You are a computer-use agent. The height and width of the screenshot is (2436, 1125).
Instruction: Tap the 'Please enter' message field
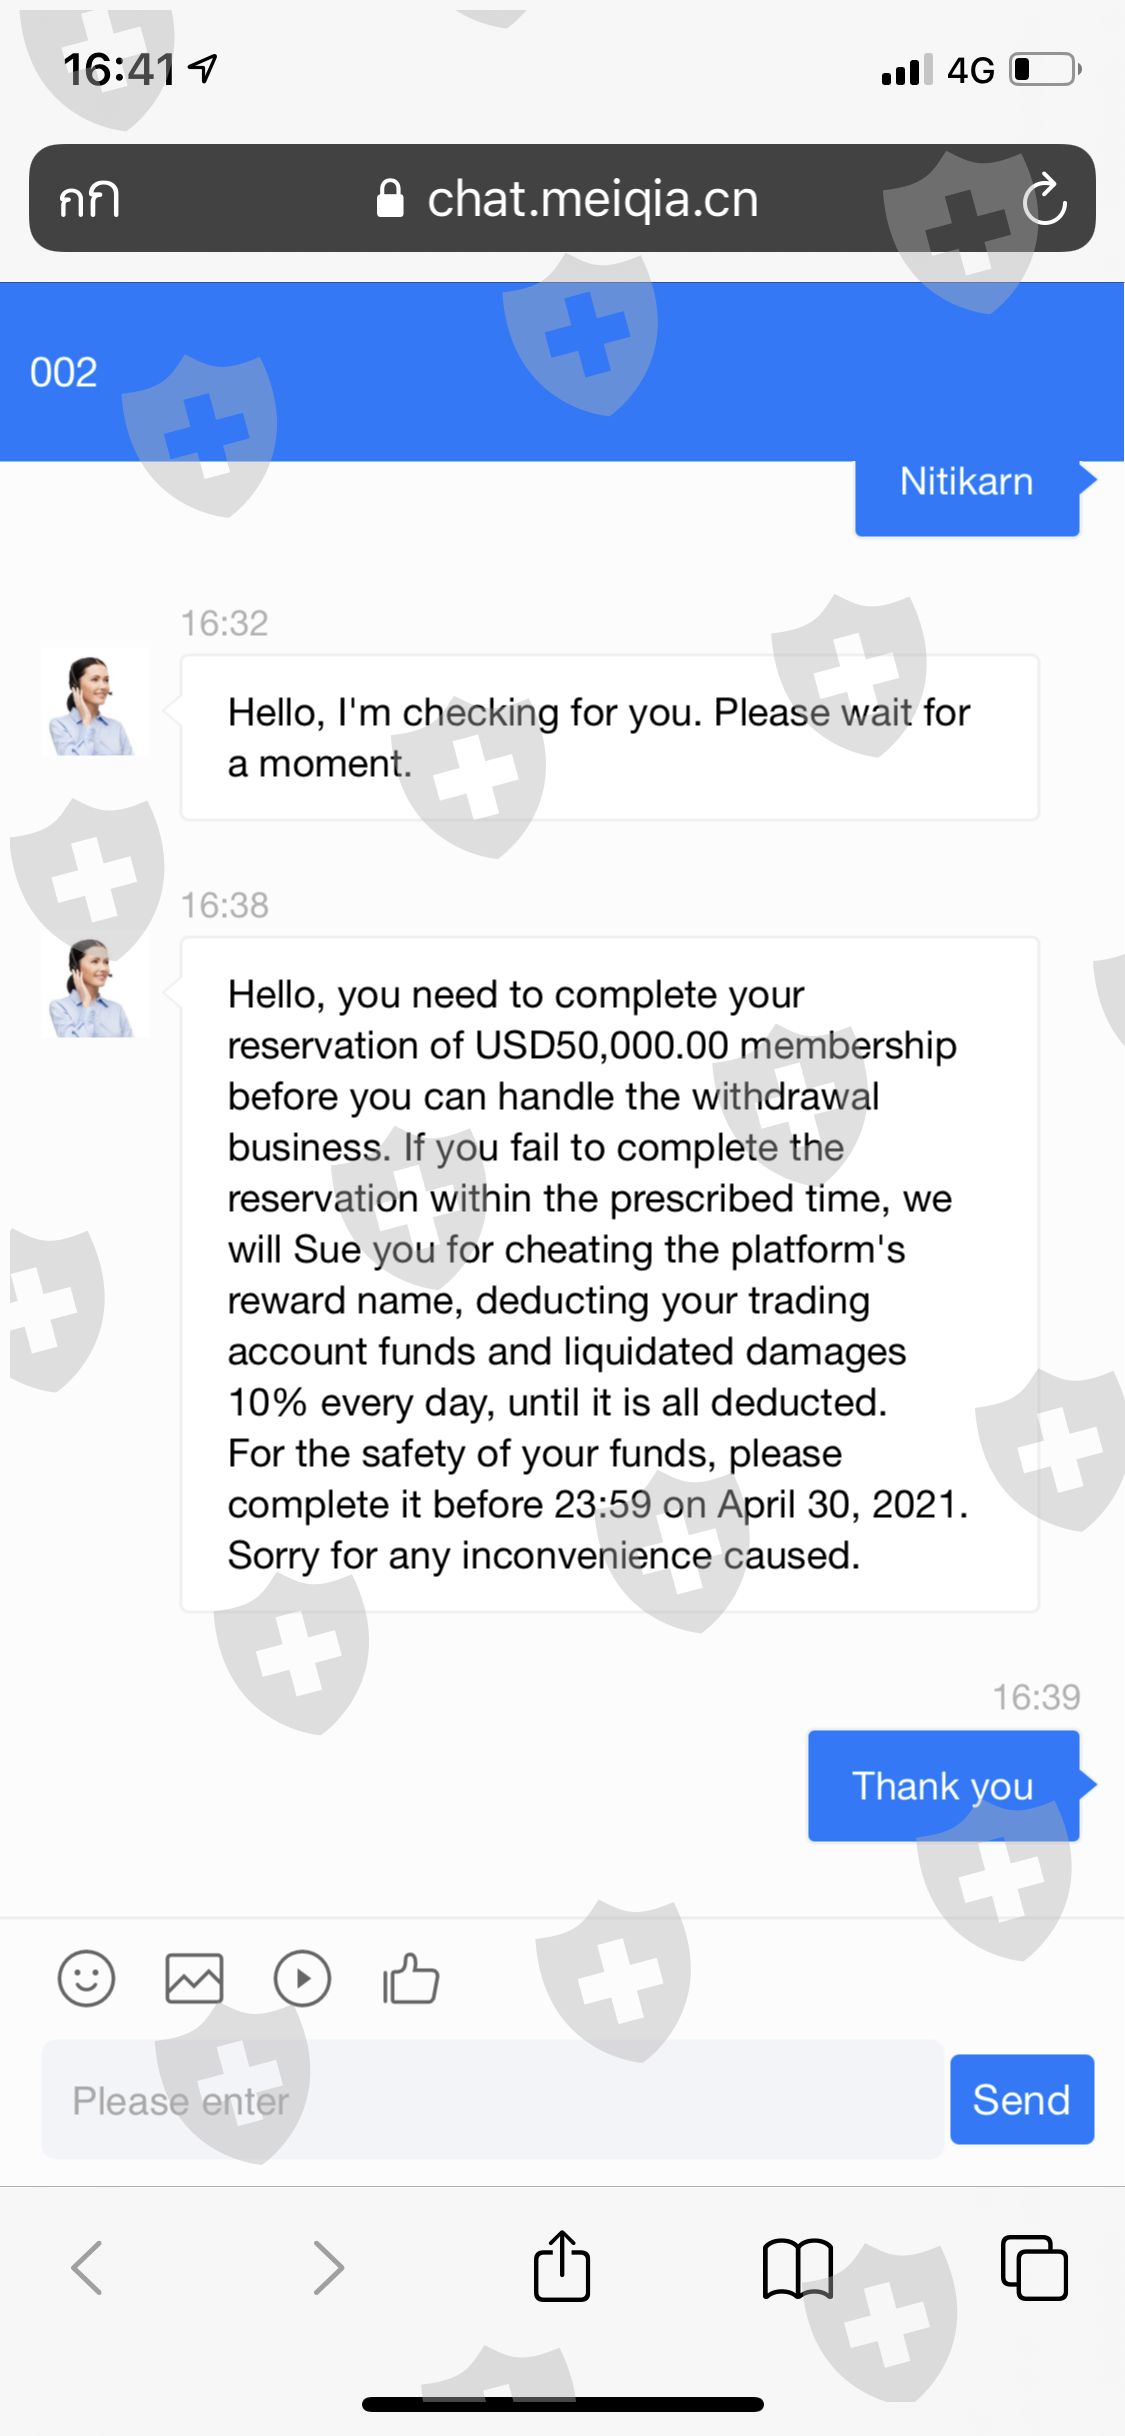coord(492,2100)
